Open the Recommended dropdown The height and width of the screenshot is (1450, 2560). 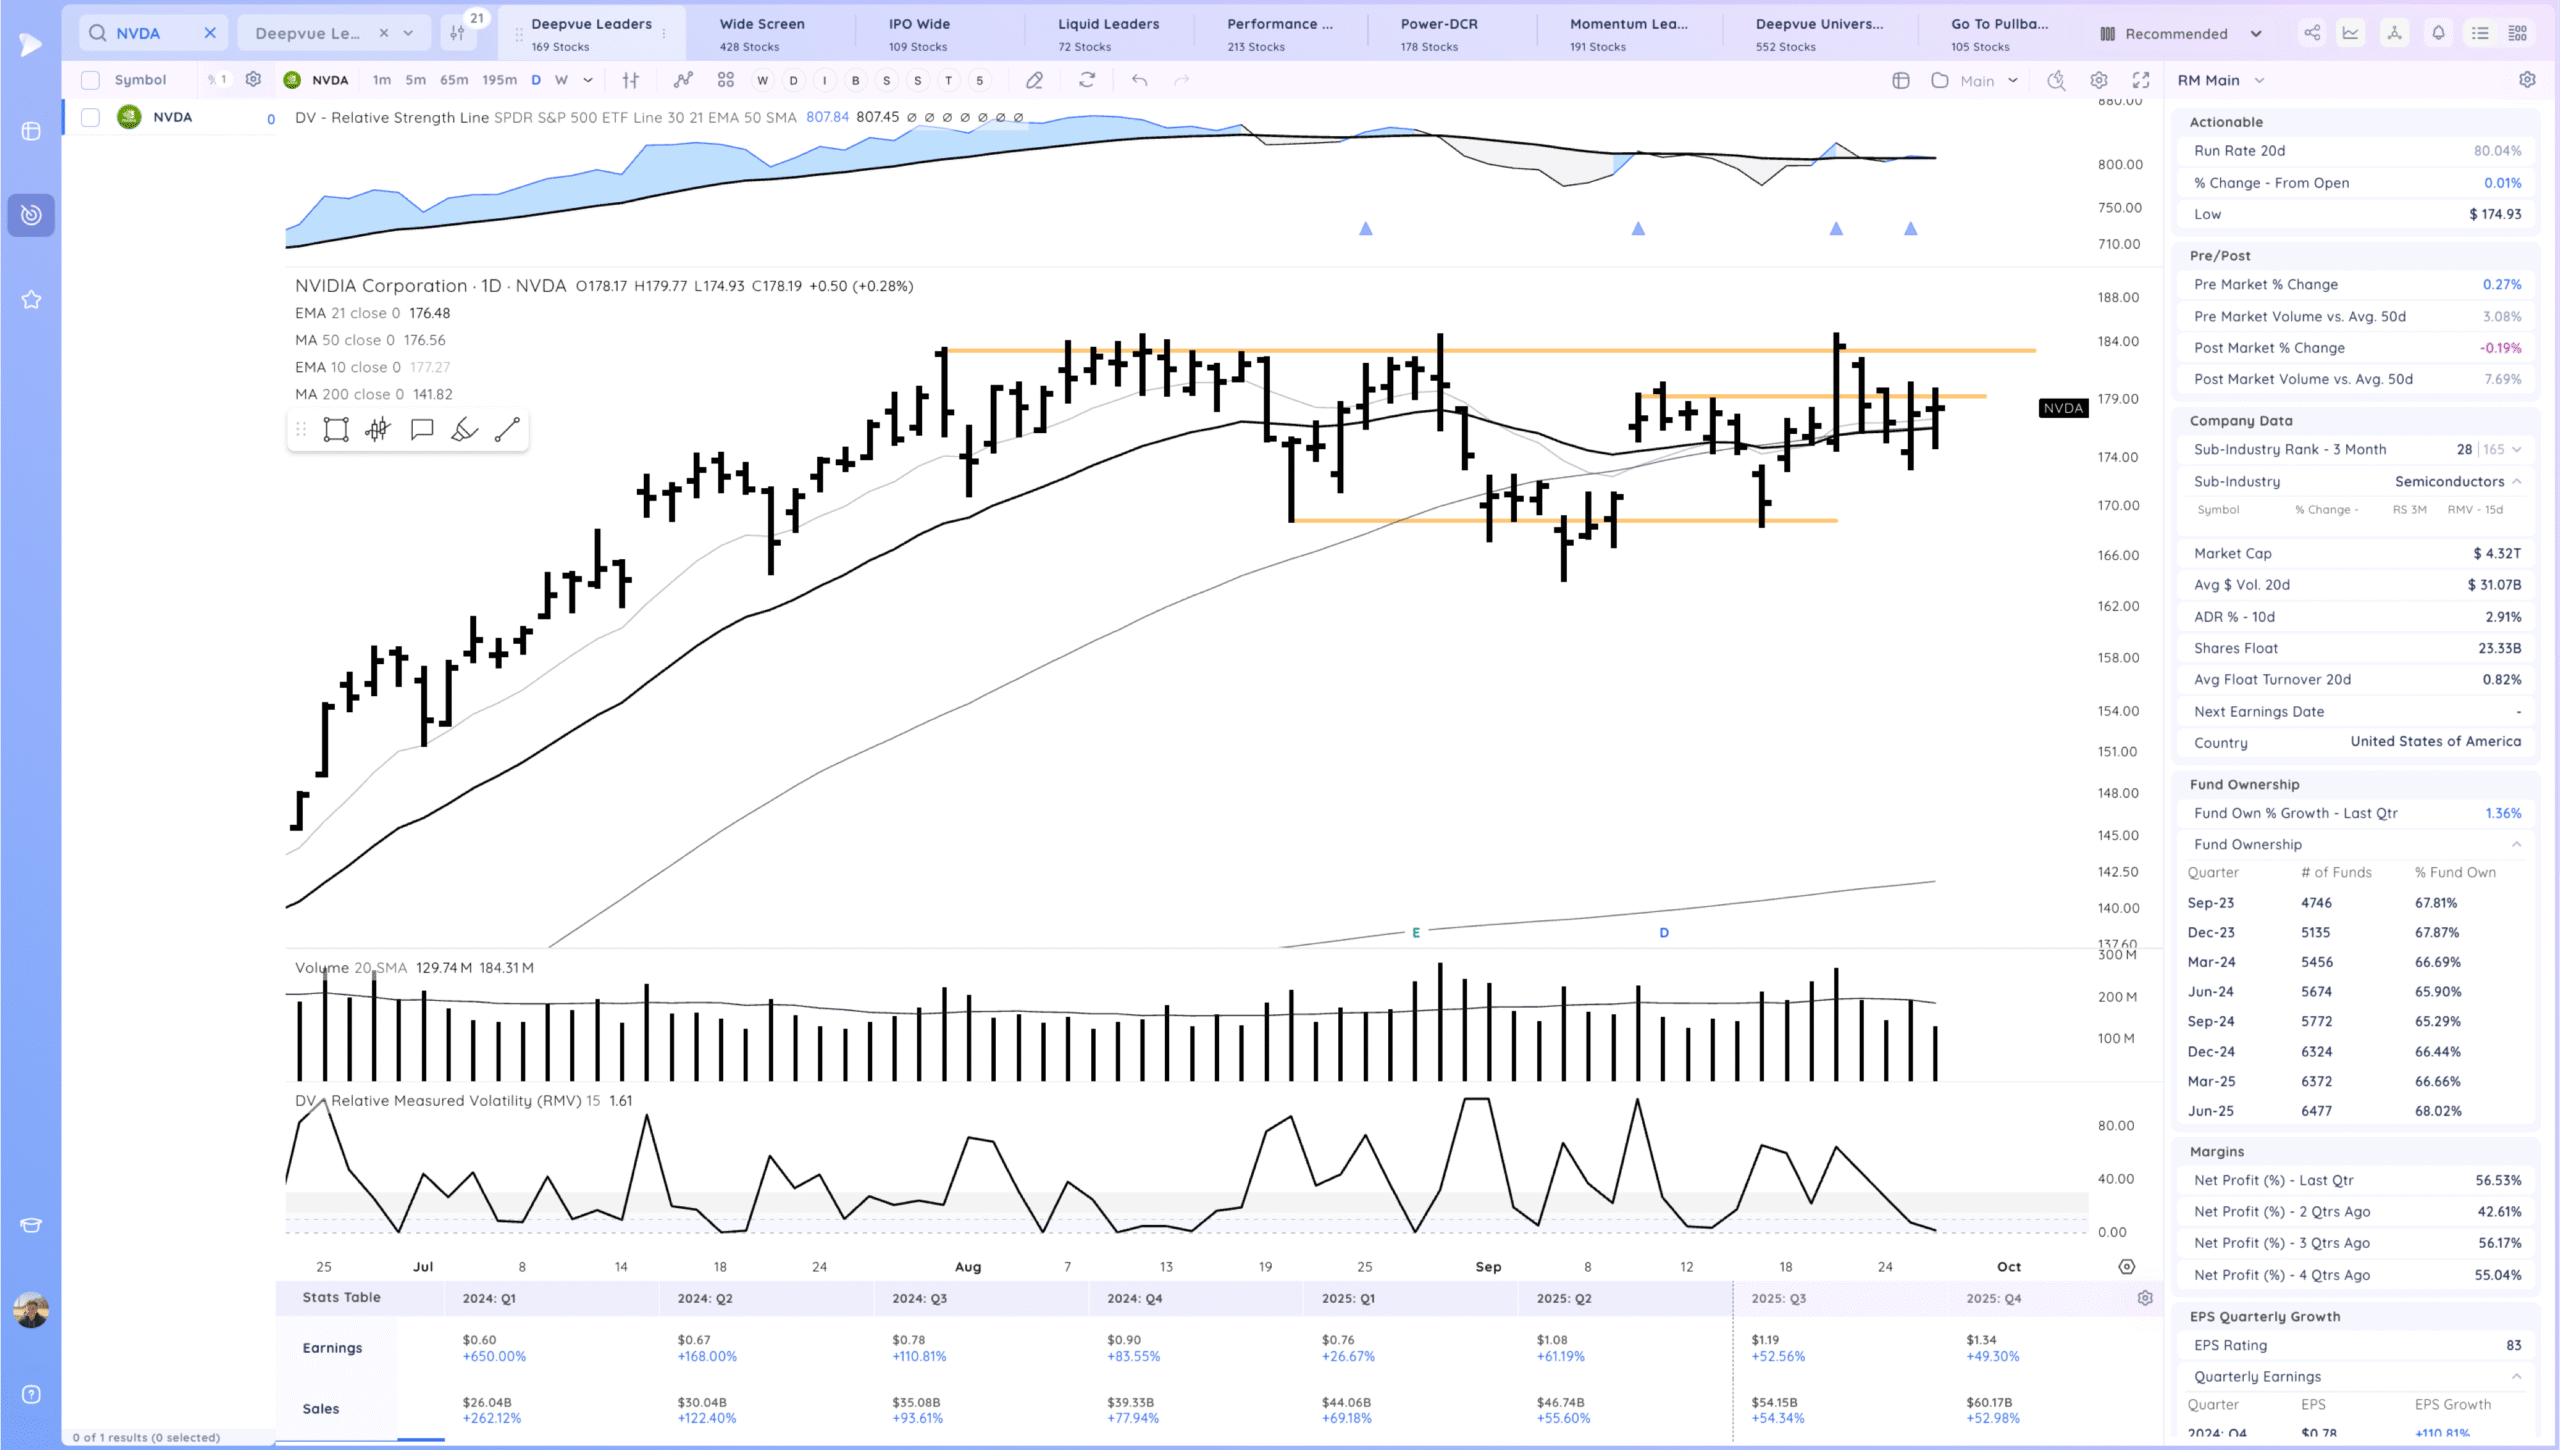point(2180,33)
